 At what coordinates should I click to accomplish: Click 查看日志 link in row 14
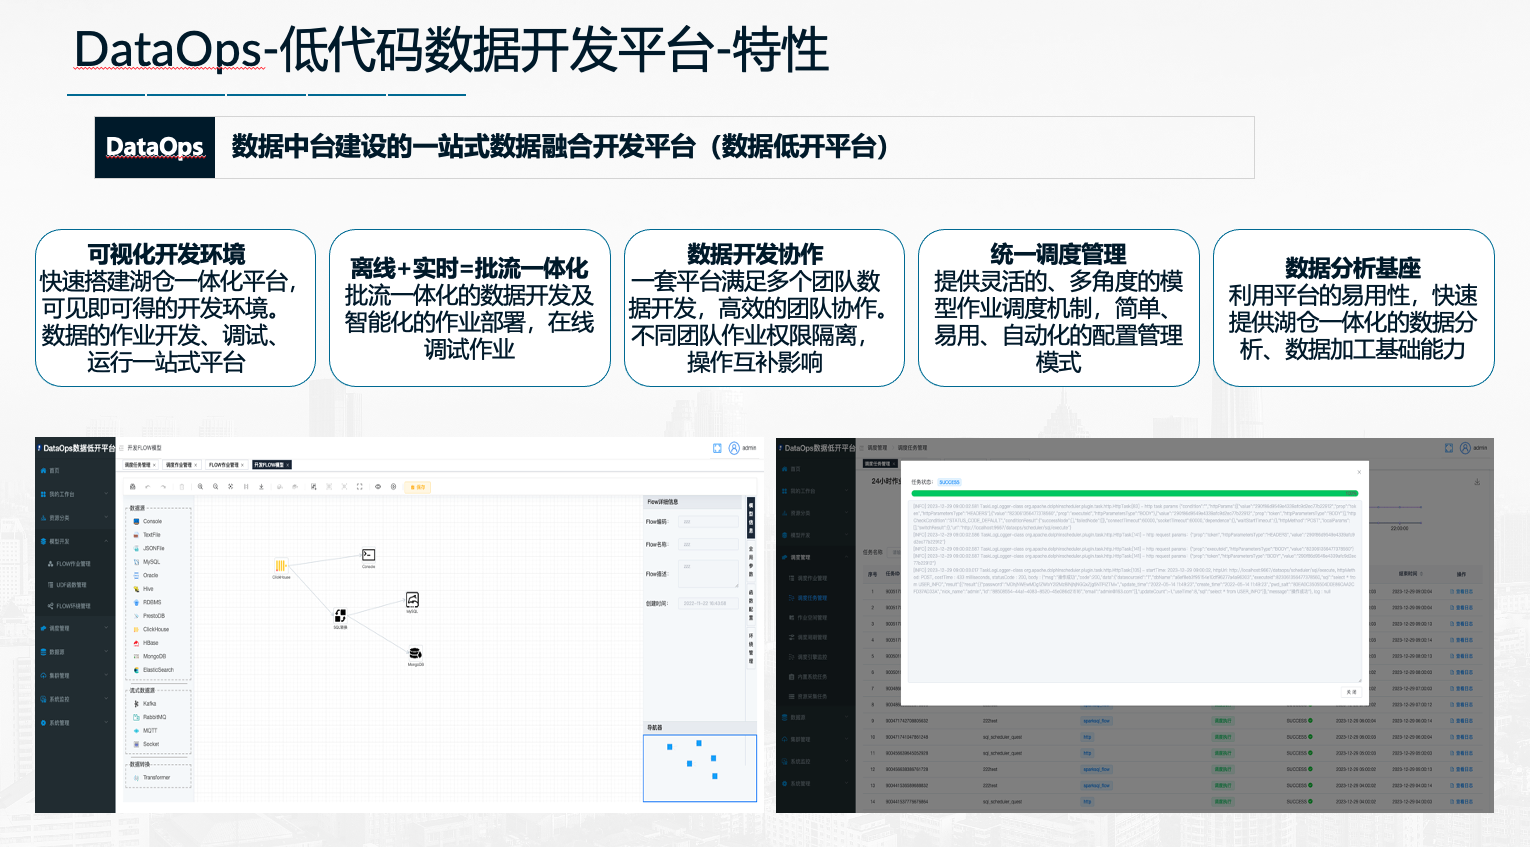click(1463, 802)
